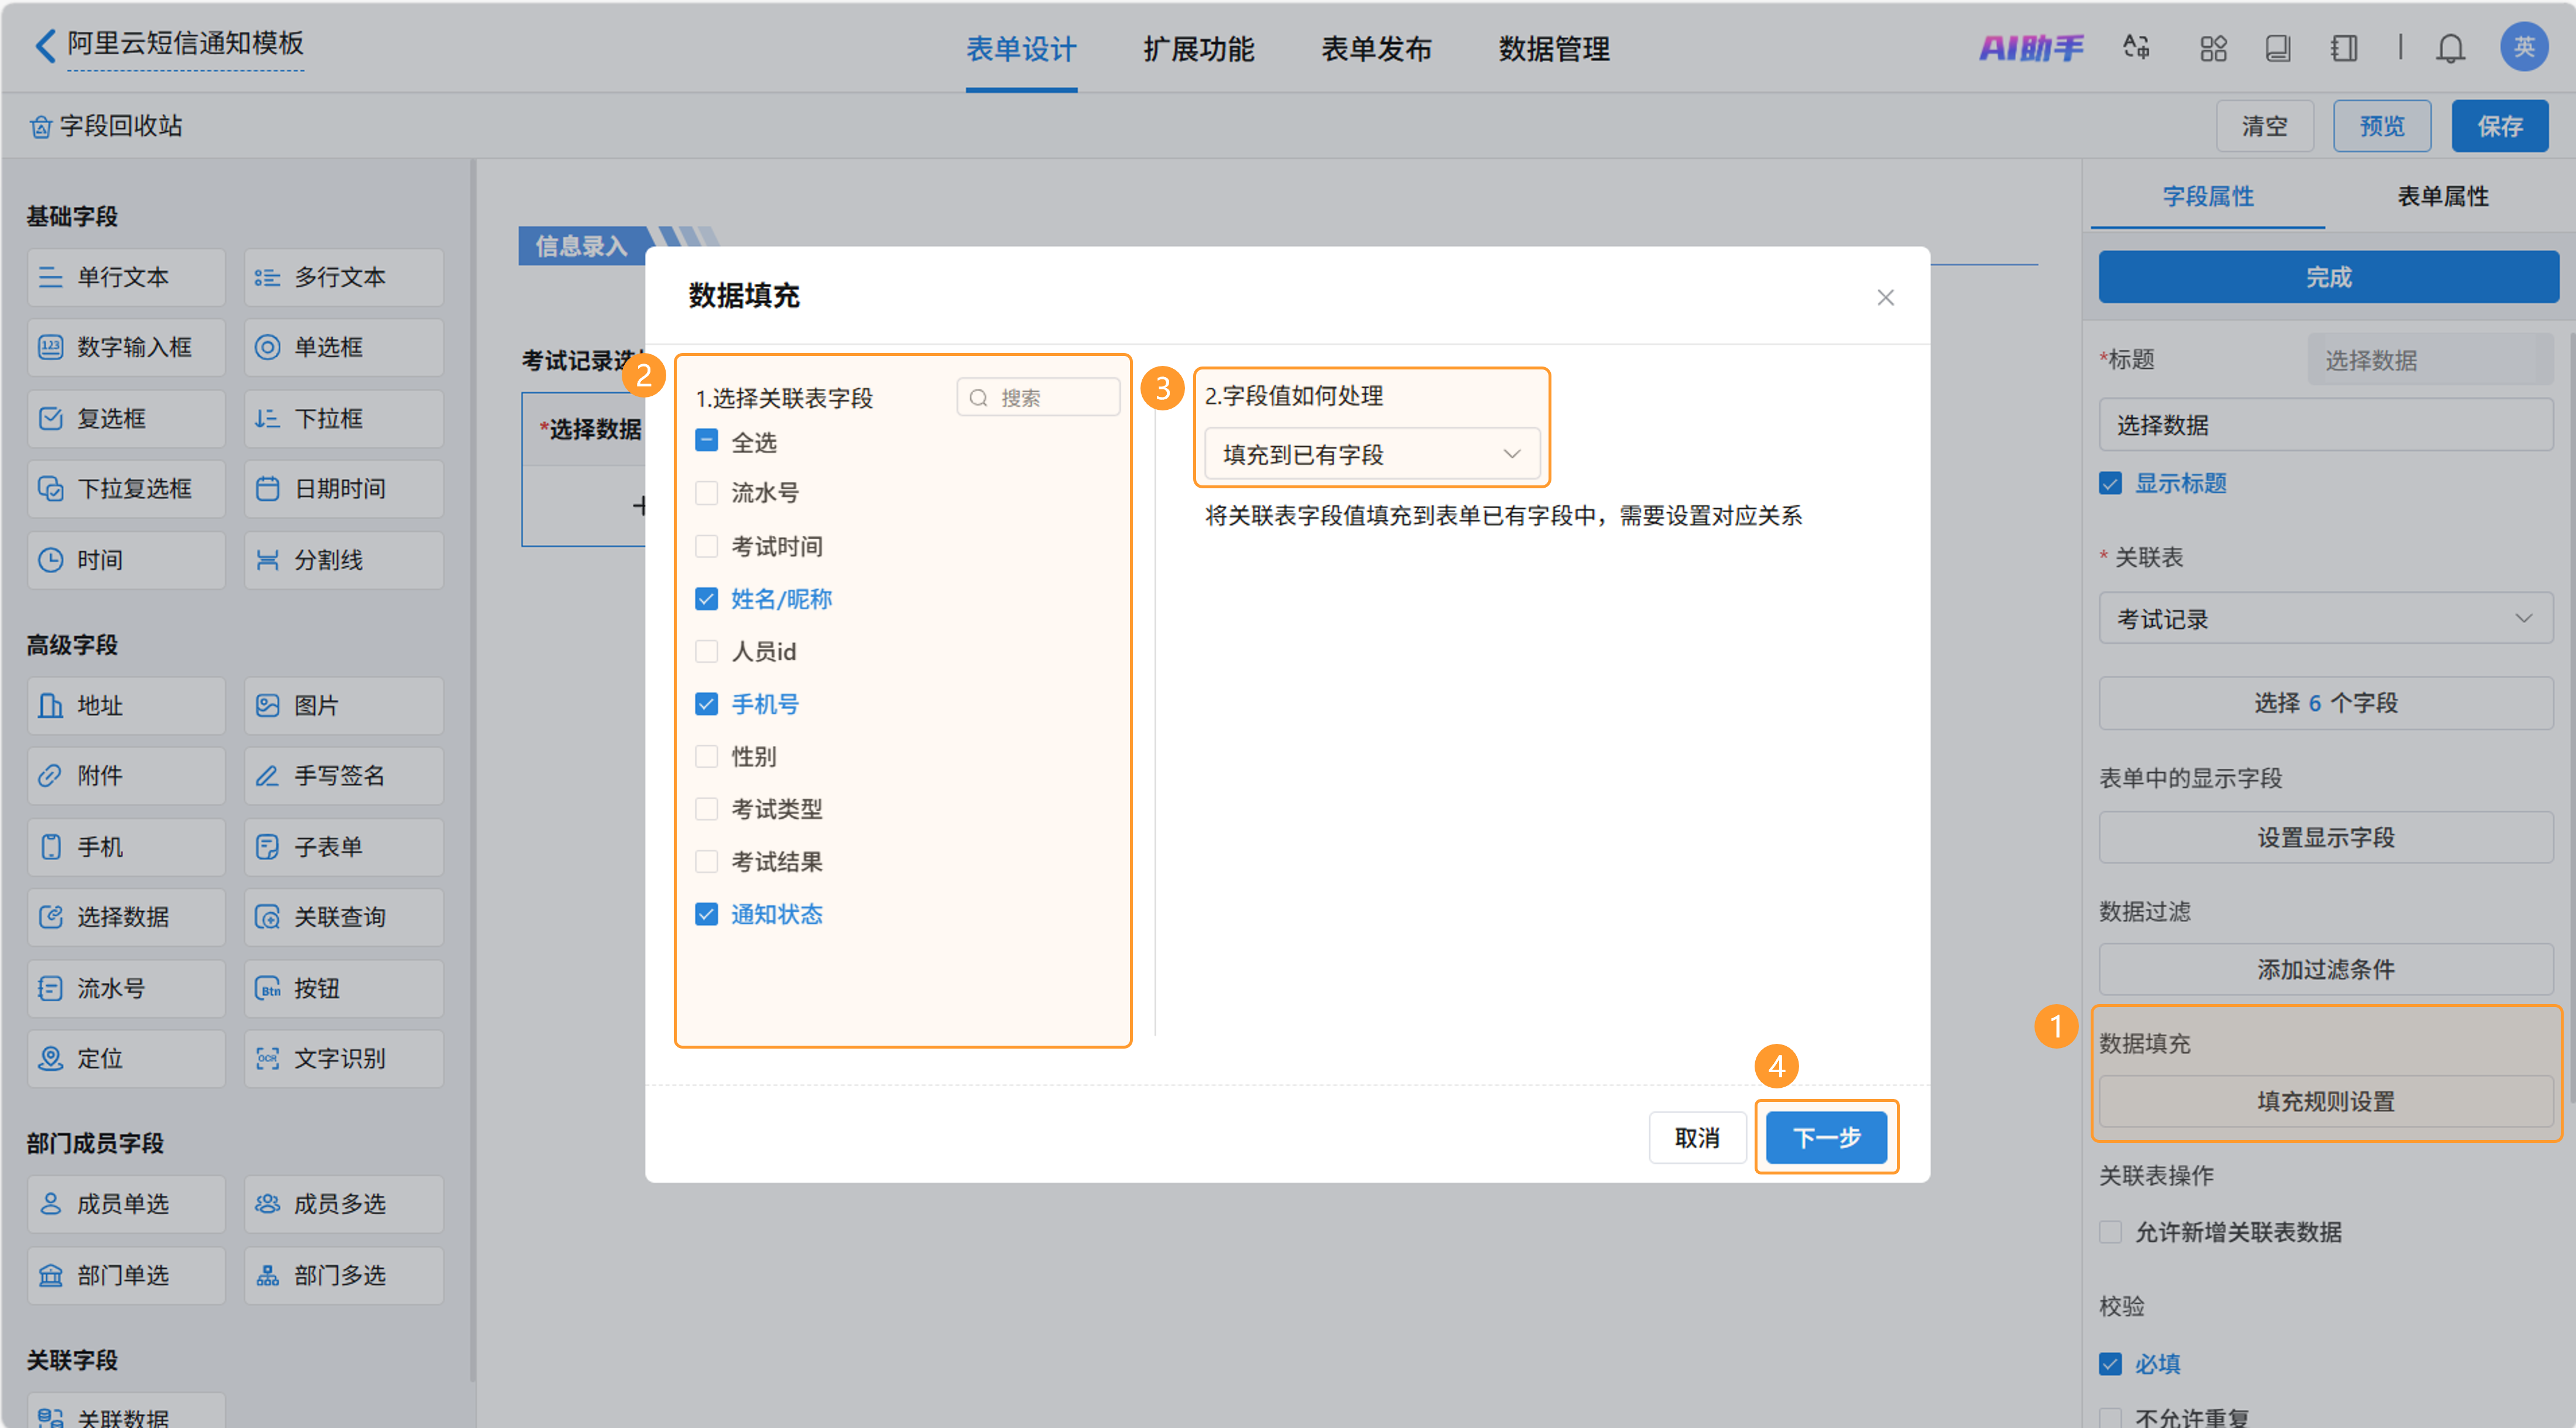Click the back arrow beside template title
This screenshot has width=2576, height=1428.
coord(45,45)
